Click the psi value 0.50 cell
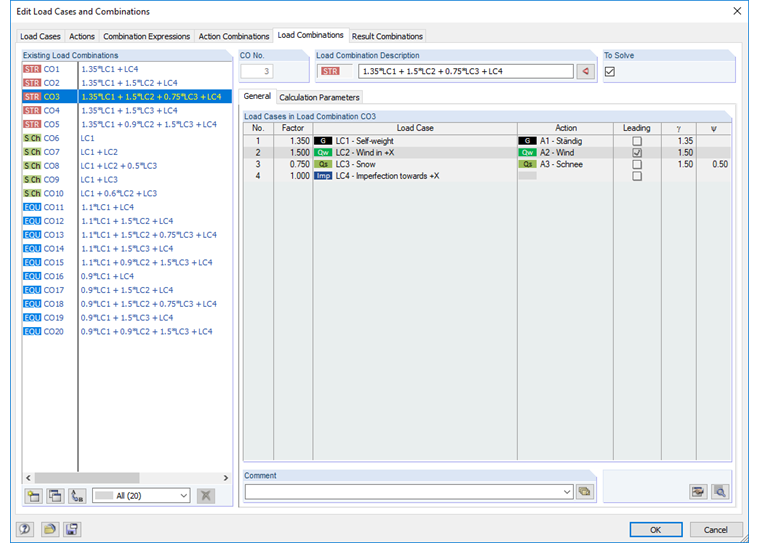Image resolution: width=760 pixels, height=543 pixels. [713, 164]
